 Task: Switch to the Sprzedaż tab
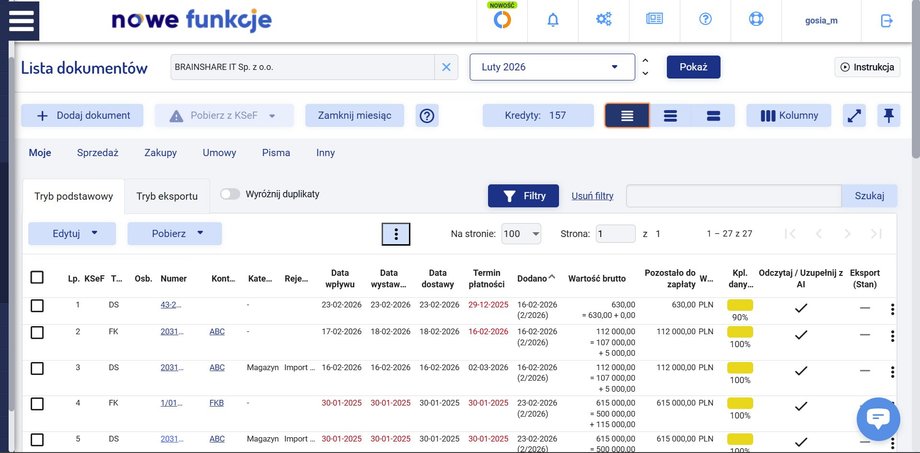tap(98, 153)
